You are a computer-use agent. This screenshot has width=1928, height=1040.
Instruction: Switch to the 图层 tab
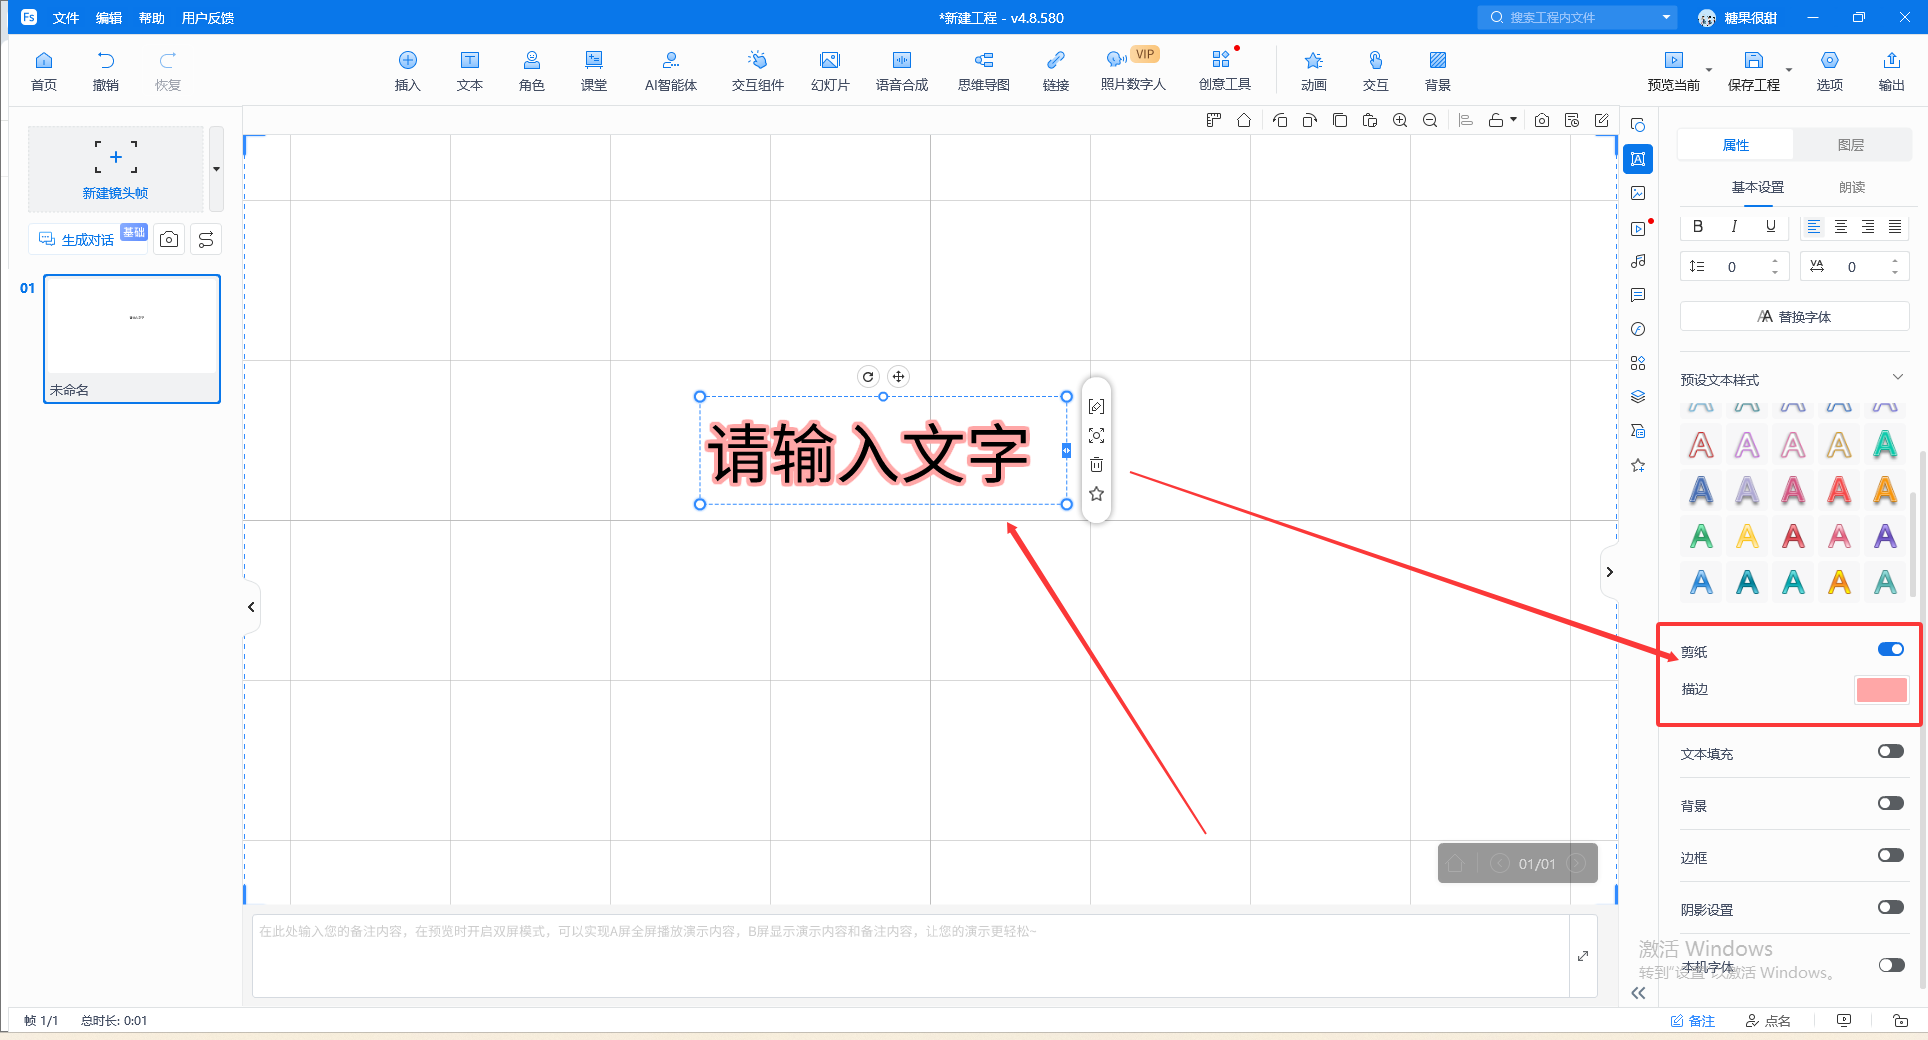tap(1851, 145)
